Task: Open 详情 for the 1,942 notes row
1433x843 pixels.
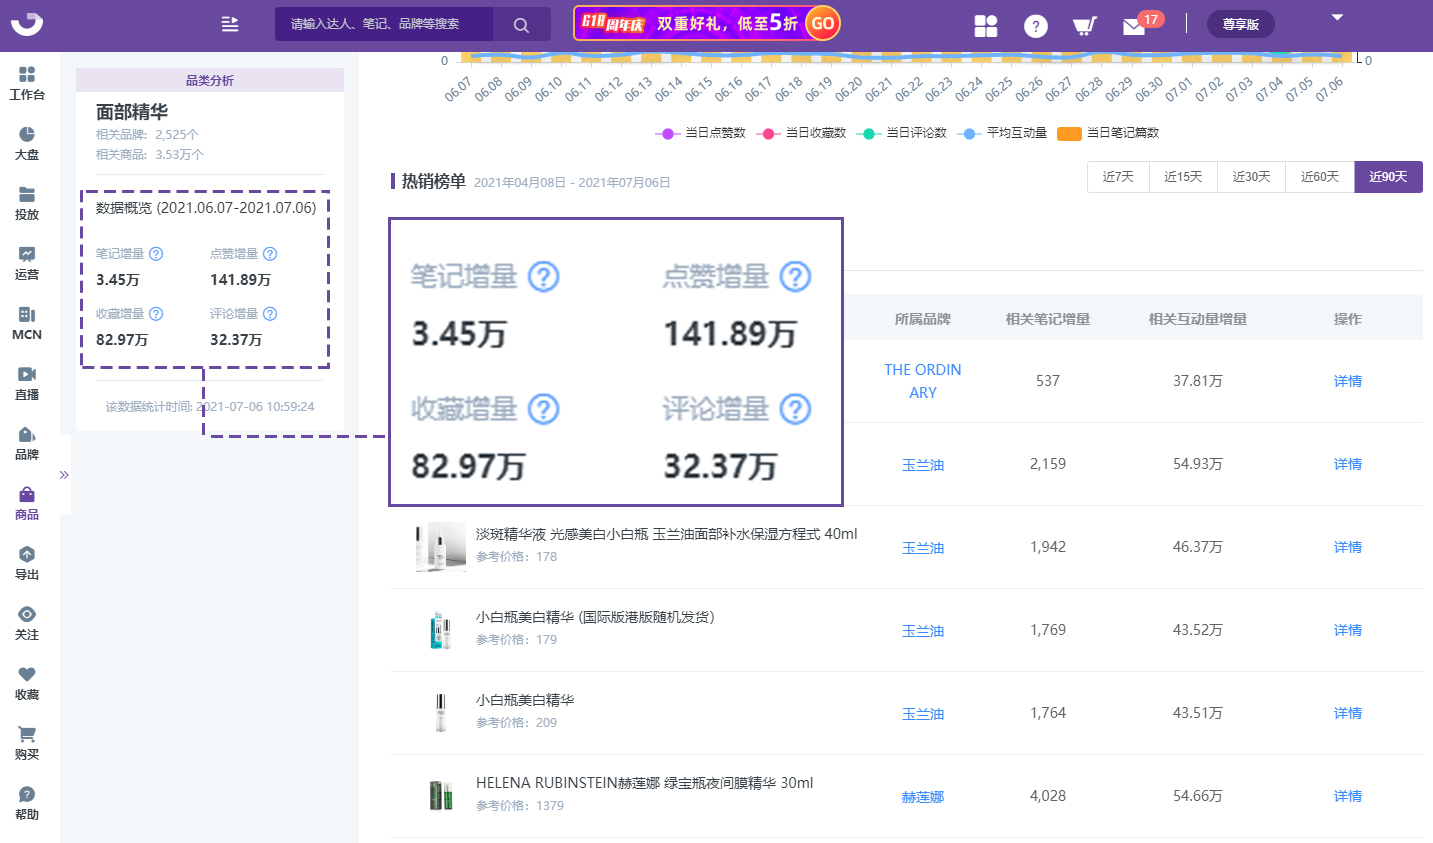Action: pos(1348,547)
